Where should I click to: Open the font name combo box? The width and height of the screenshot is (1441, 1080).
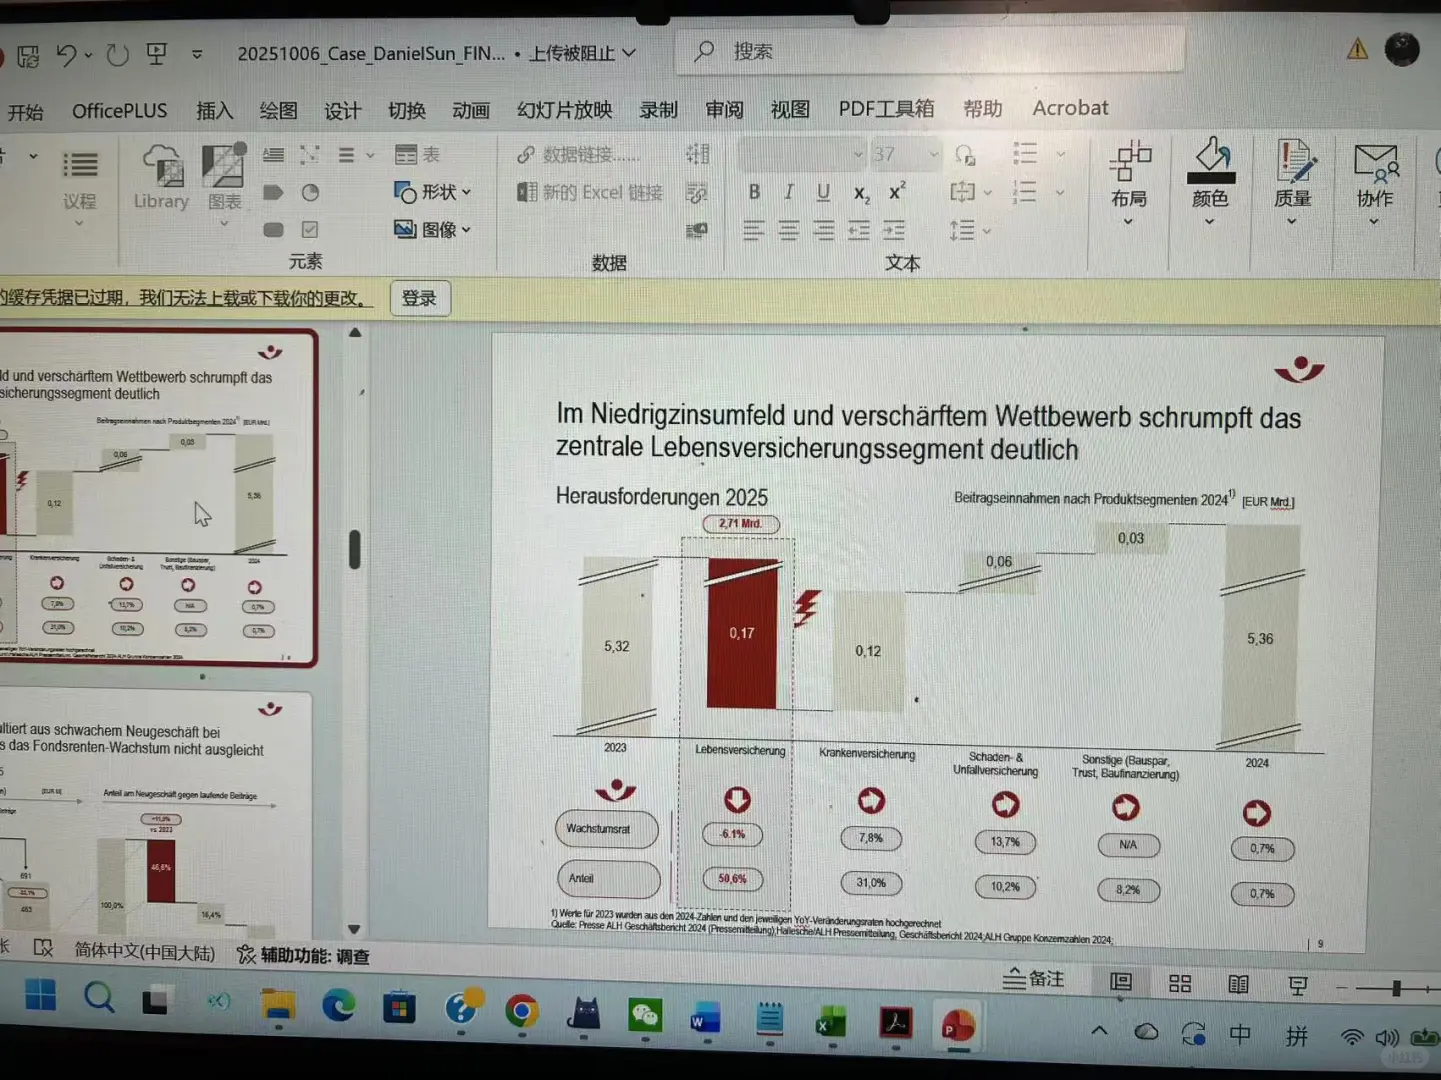801,154
